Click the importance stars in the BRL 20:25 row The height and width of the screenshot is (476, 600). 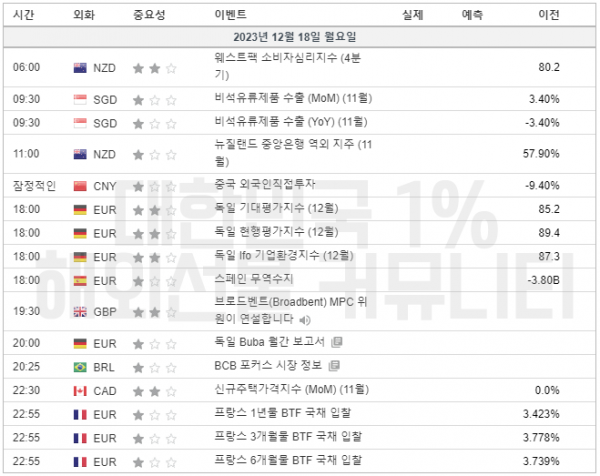pos(155,368)
